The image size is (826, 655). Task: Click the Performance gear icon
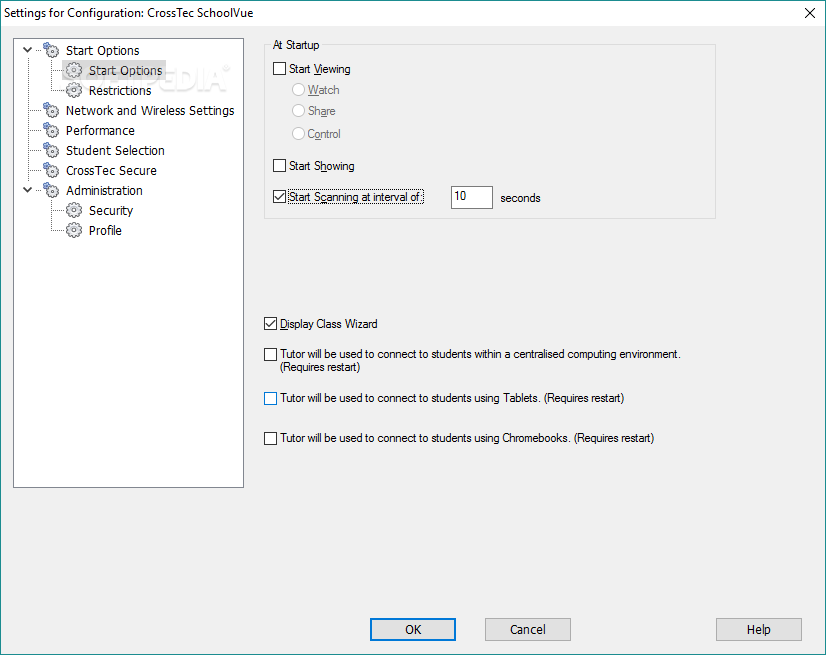click(x=51, y=130)
